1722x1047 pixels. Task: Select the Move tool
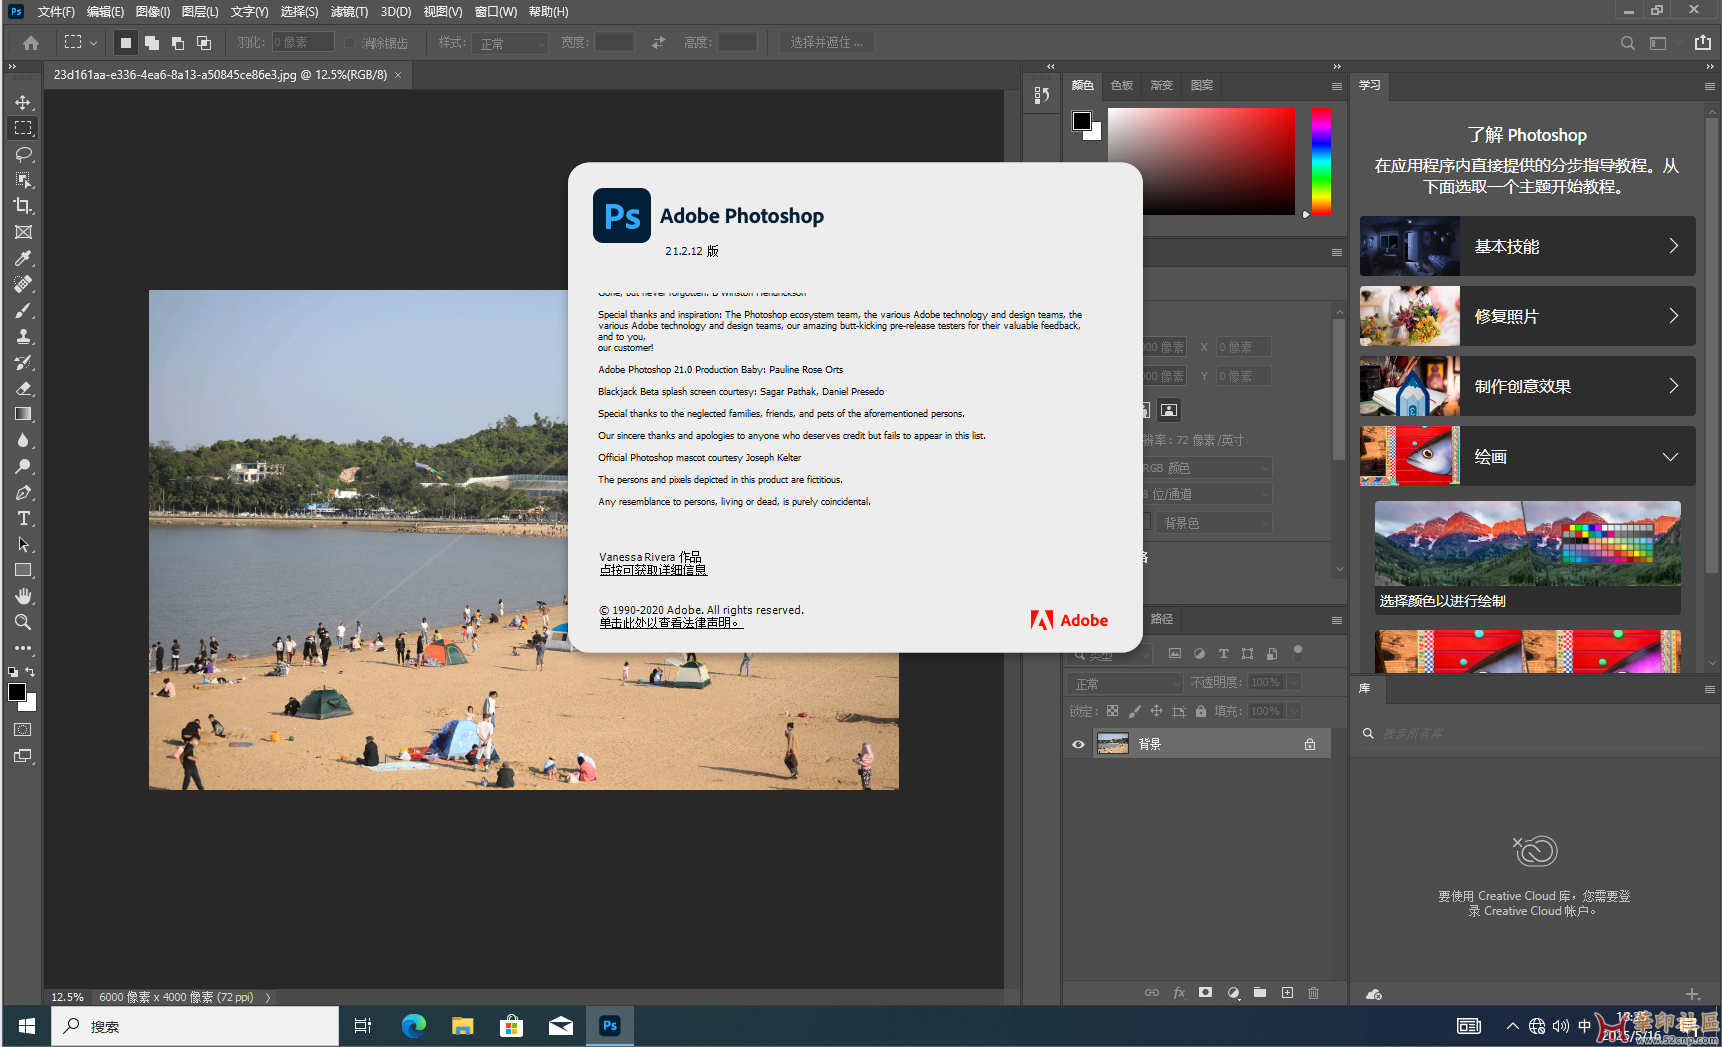click(23, 102)
